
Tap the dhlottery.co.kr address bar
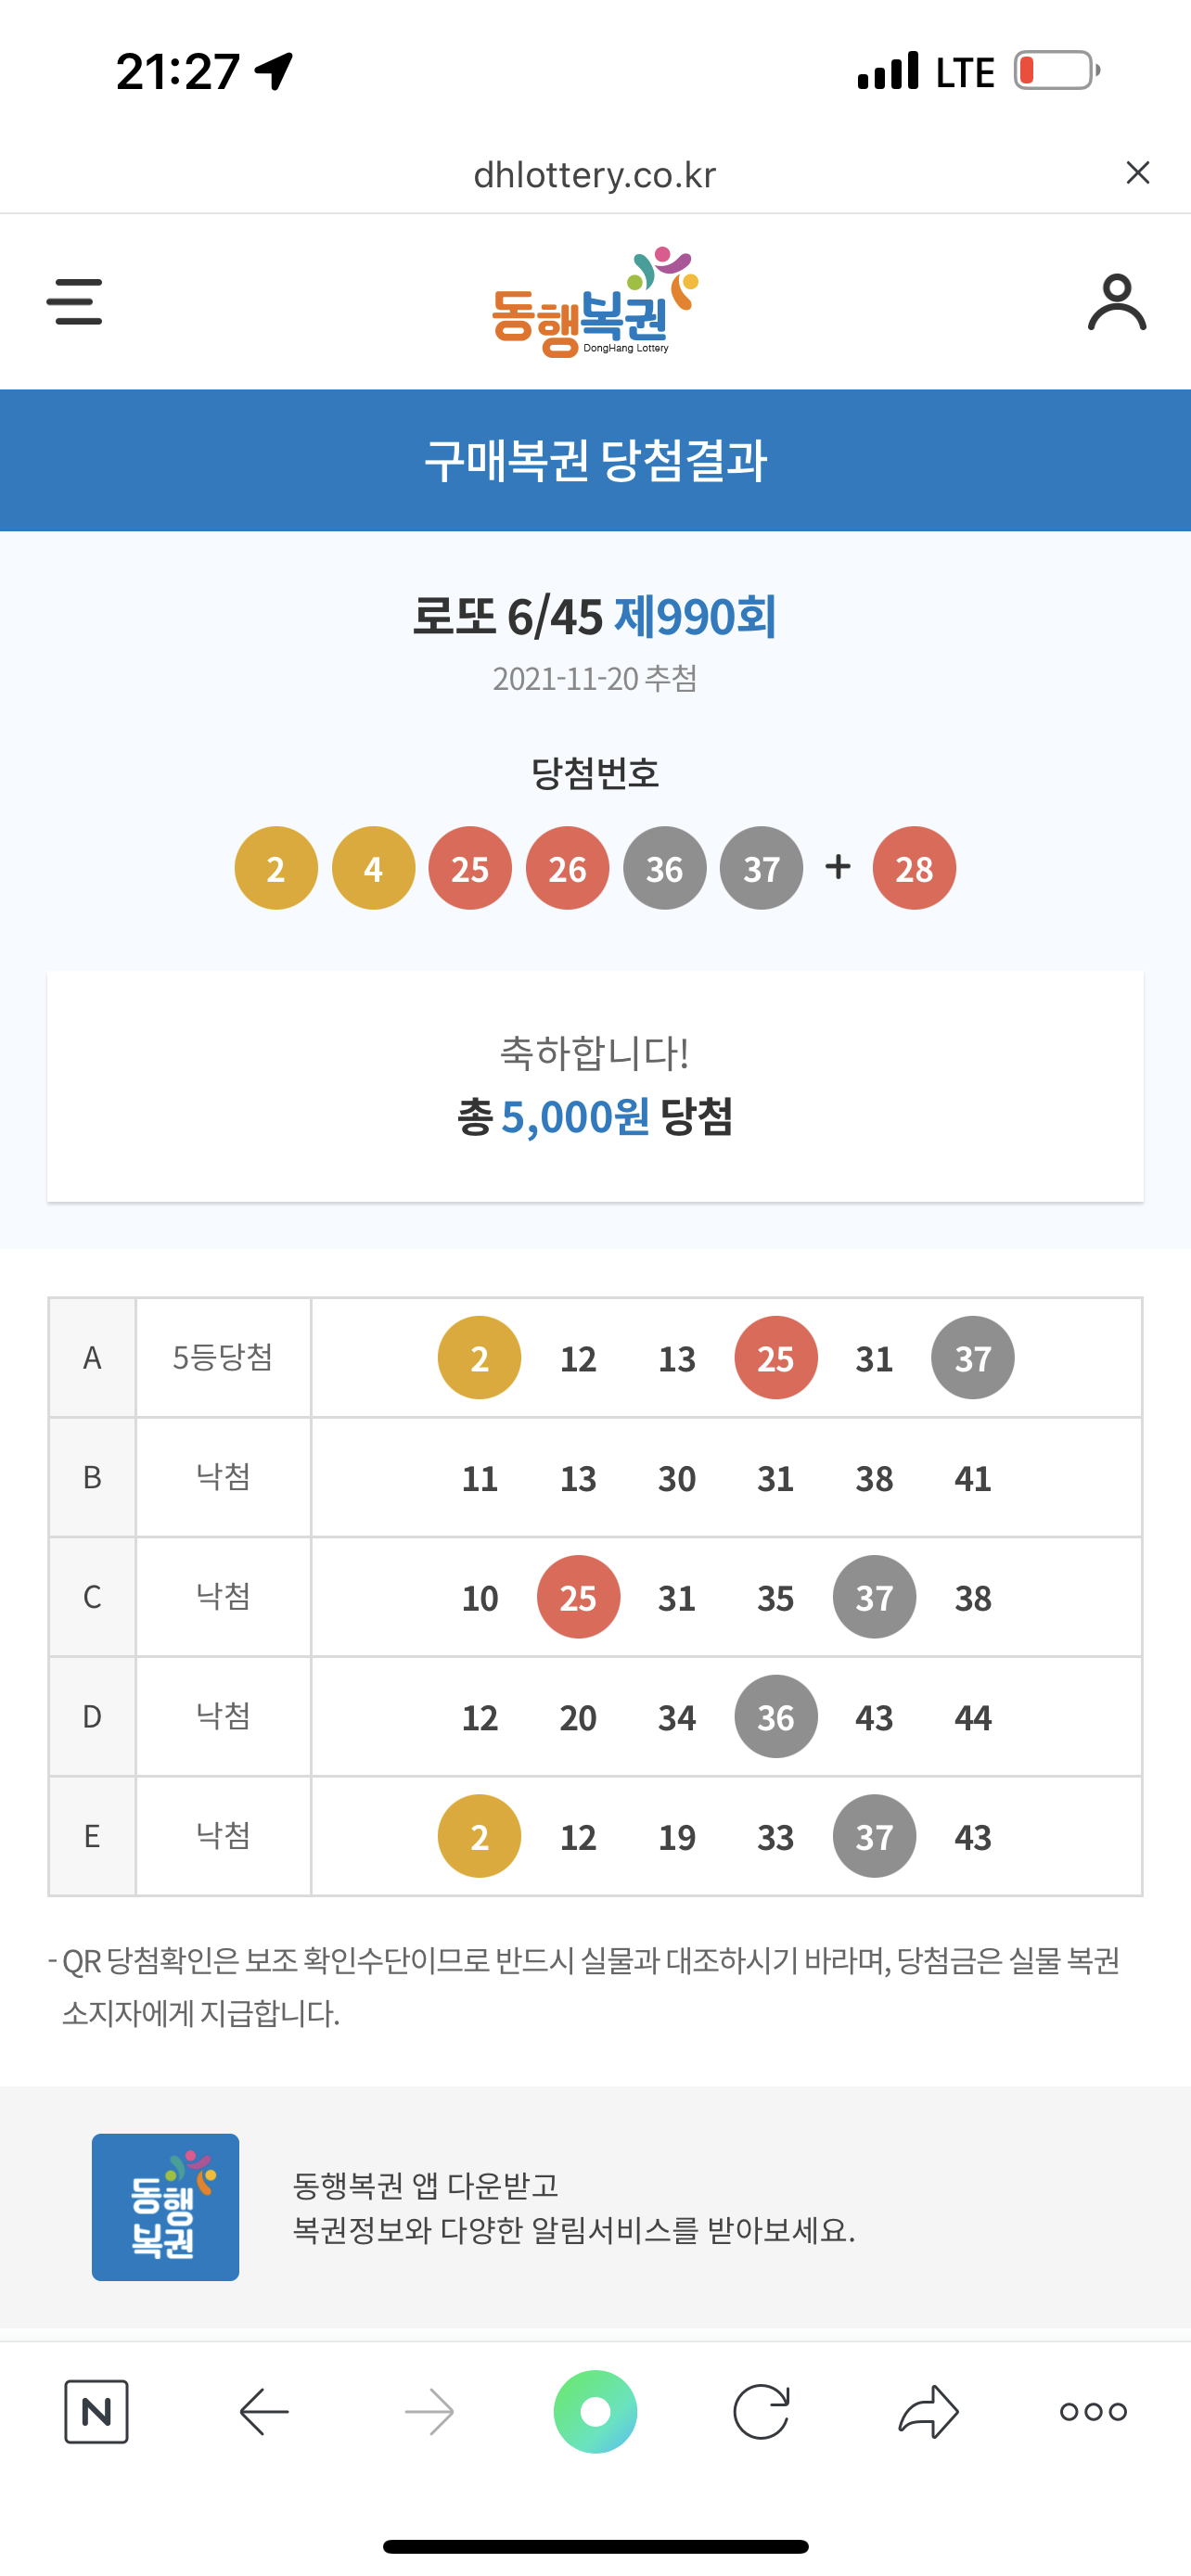point(595,175)
